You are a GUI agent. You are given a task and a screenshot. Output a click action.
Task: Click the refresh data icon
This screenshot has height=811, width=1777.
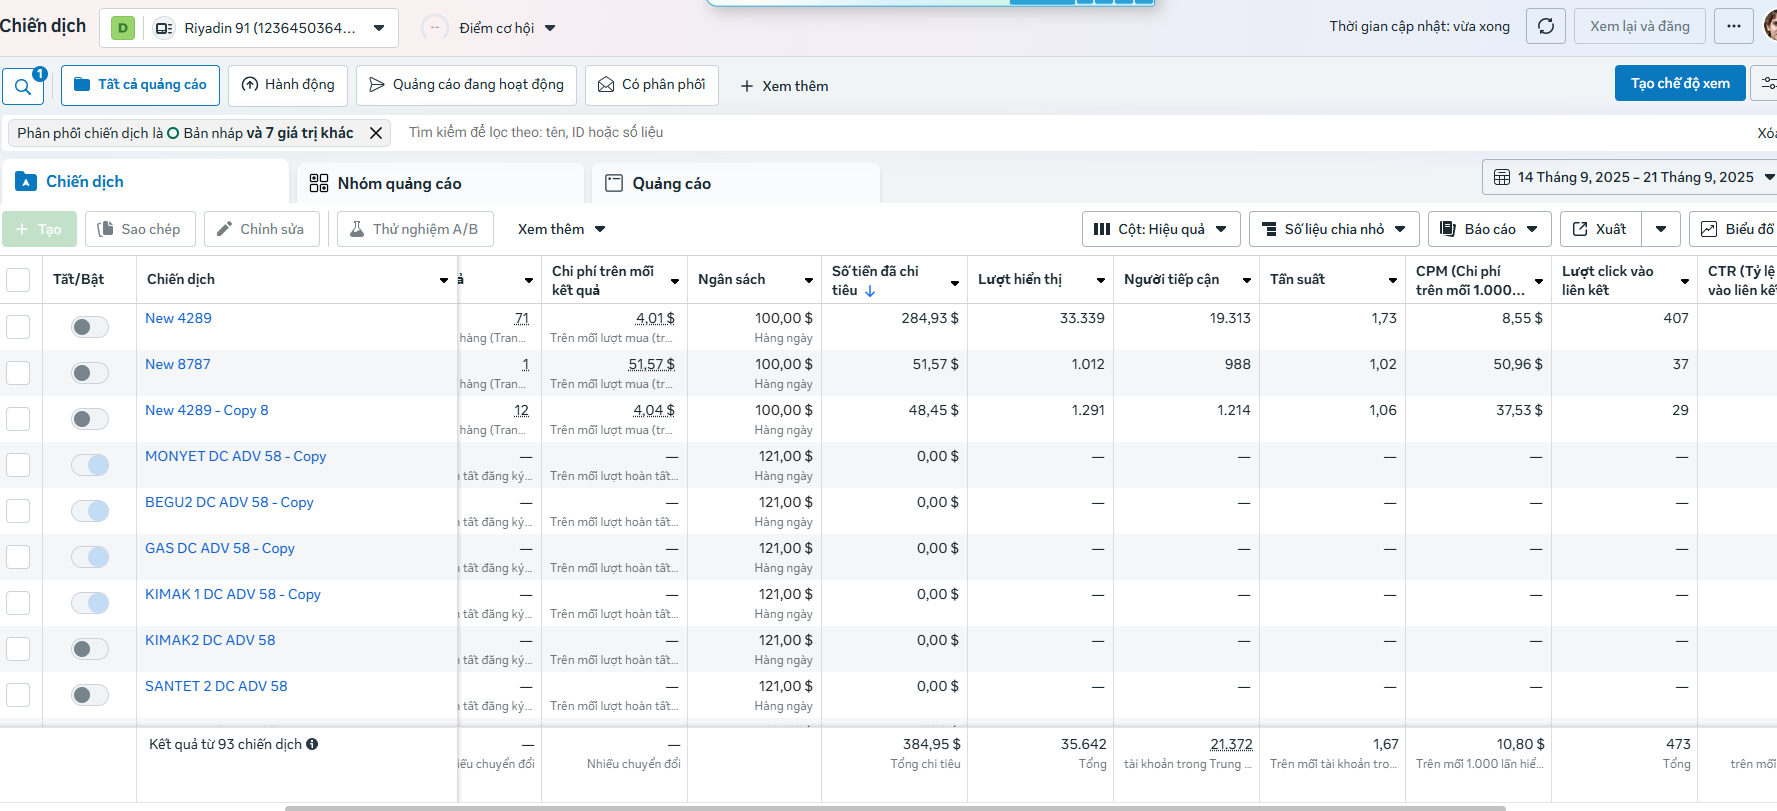(1545, 27)
